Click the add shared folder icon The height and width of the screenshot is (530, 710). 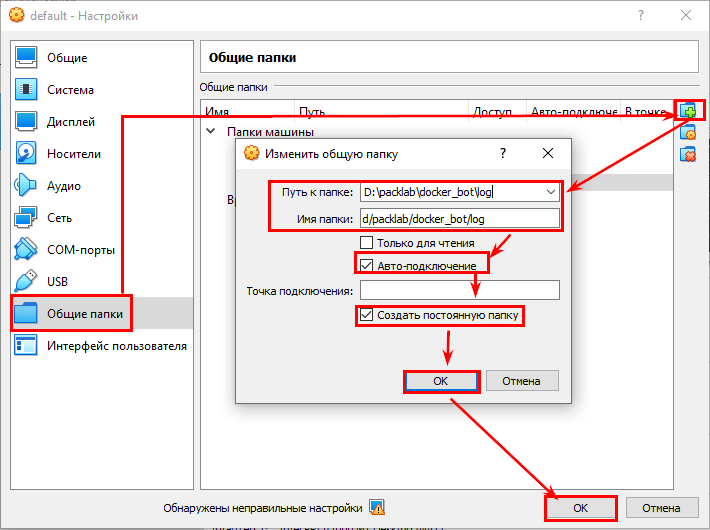pos(688,111)
